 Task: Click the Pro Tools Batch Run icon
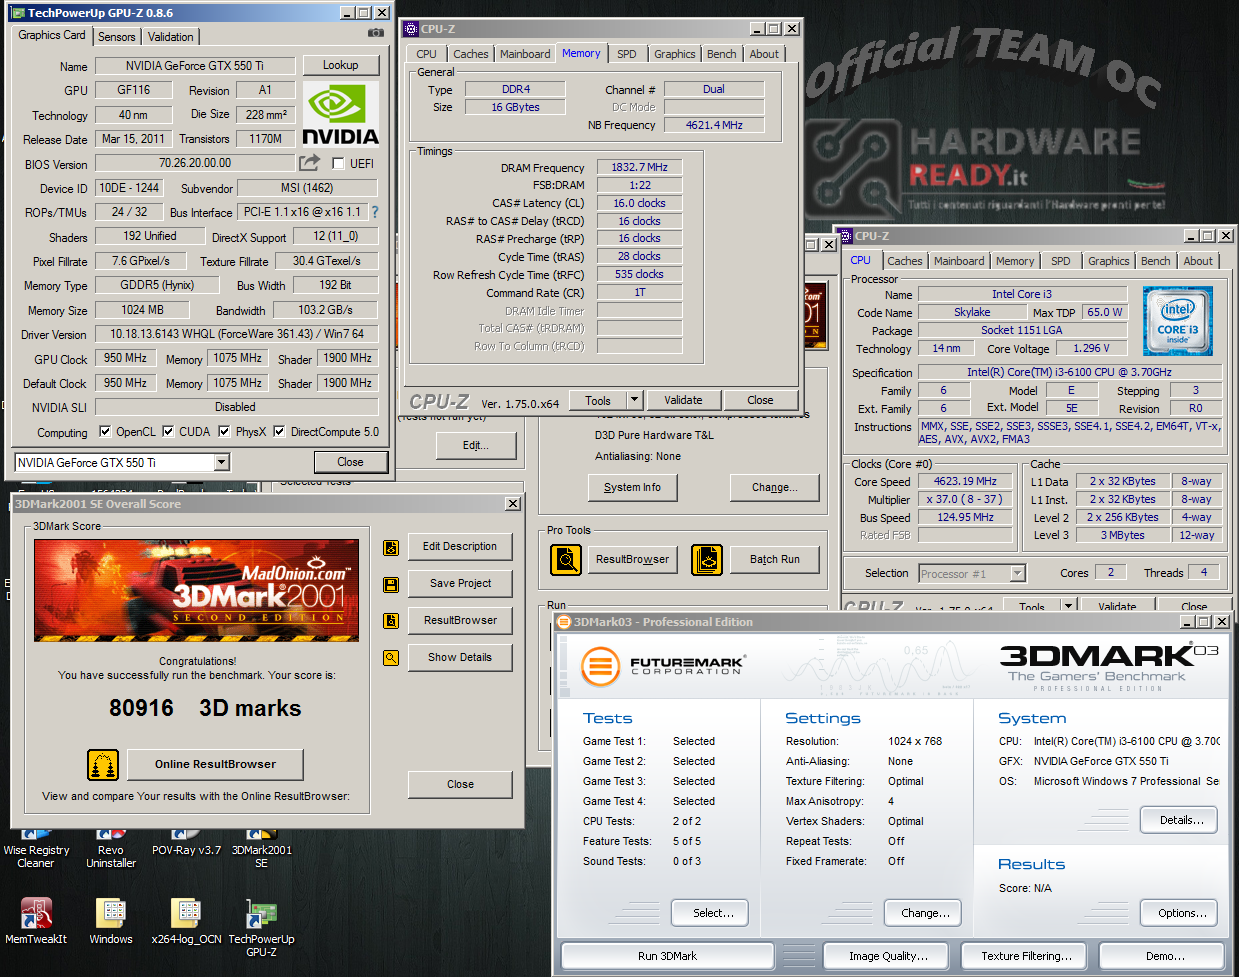706,560
